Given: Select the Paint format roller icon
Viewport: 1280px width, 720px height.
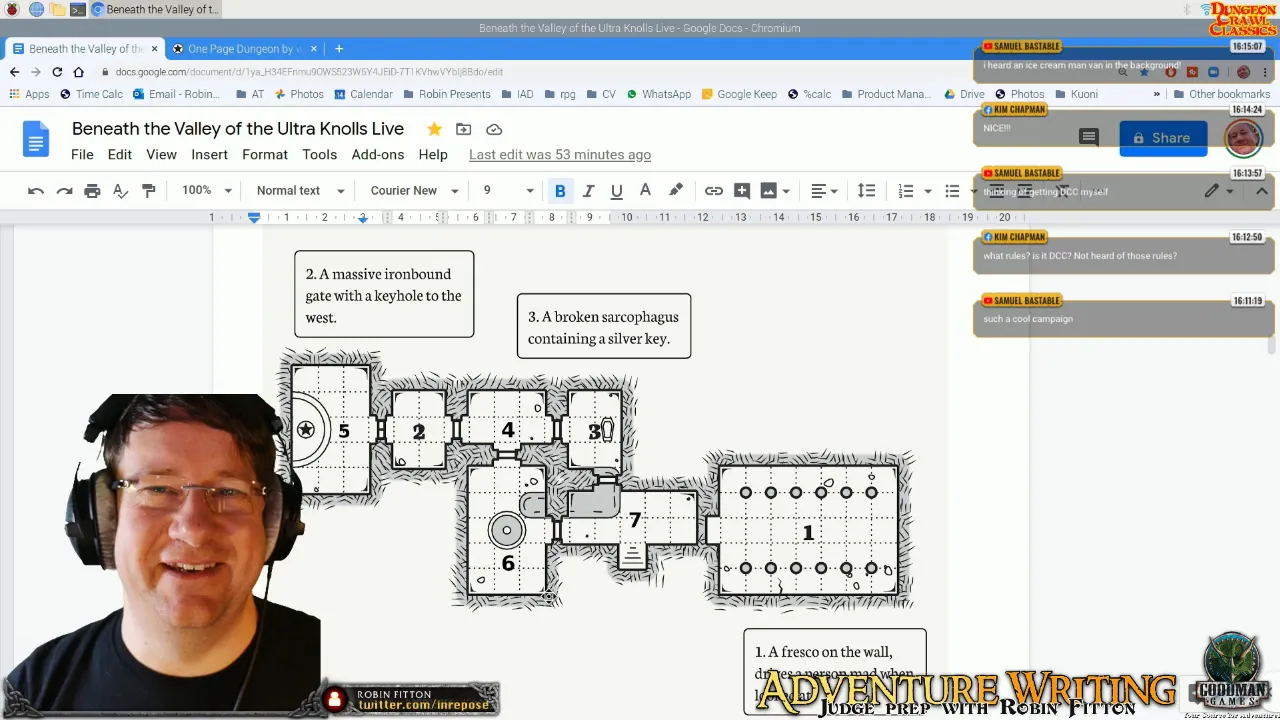Looking at the screenshot, I should (148, 190).
